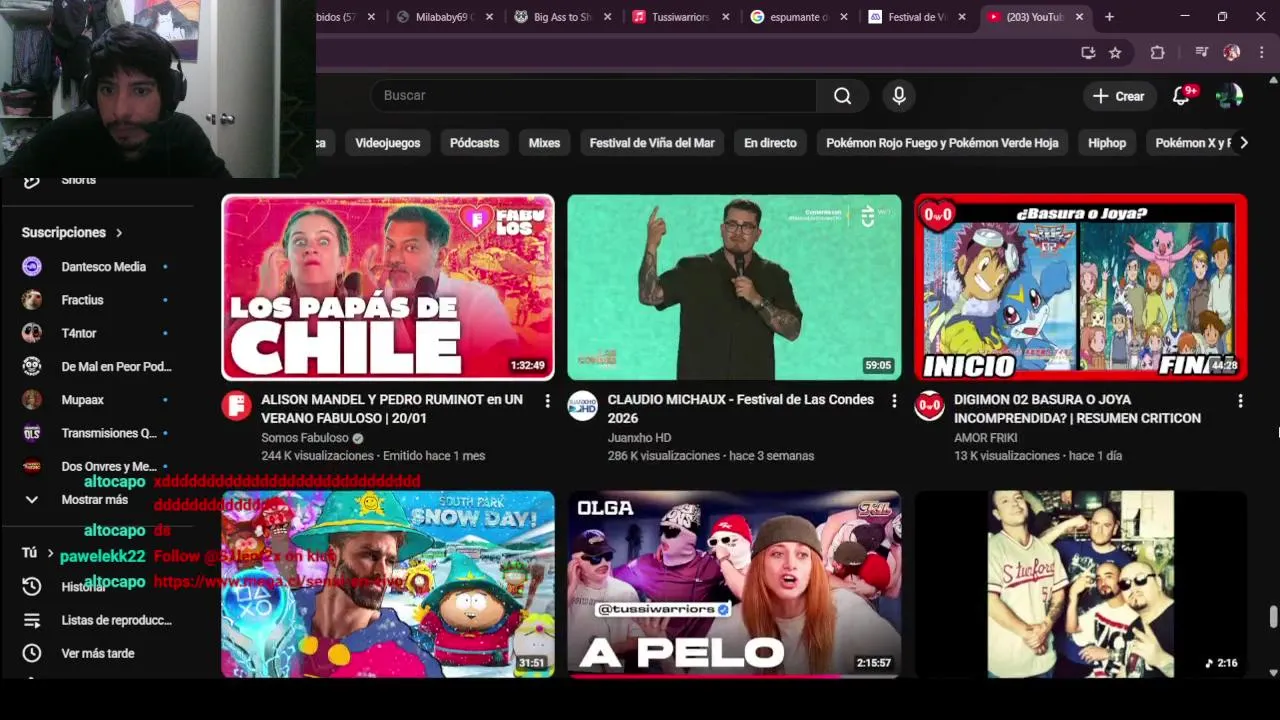
Task: Bookmark this page with star icon
Action: pyautogui.click(x=1115, y=53)
